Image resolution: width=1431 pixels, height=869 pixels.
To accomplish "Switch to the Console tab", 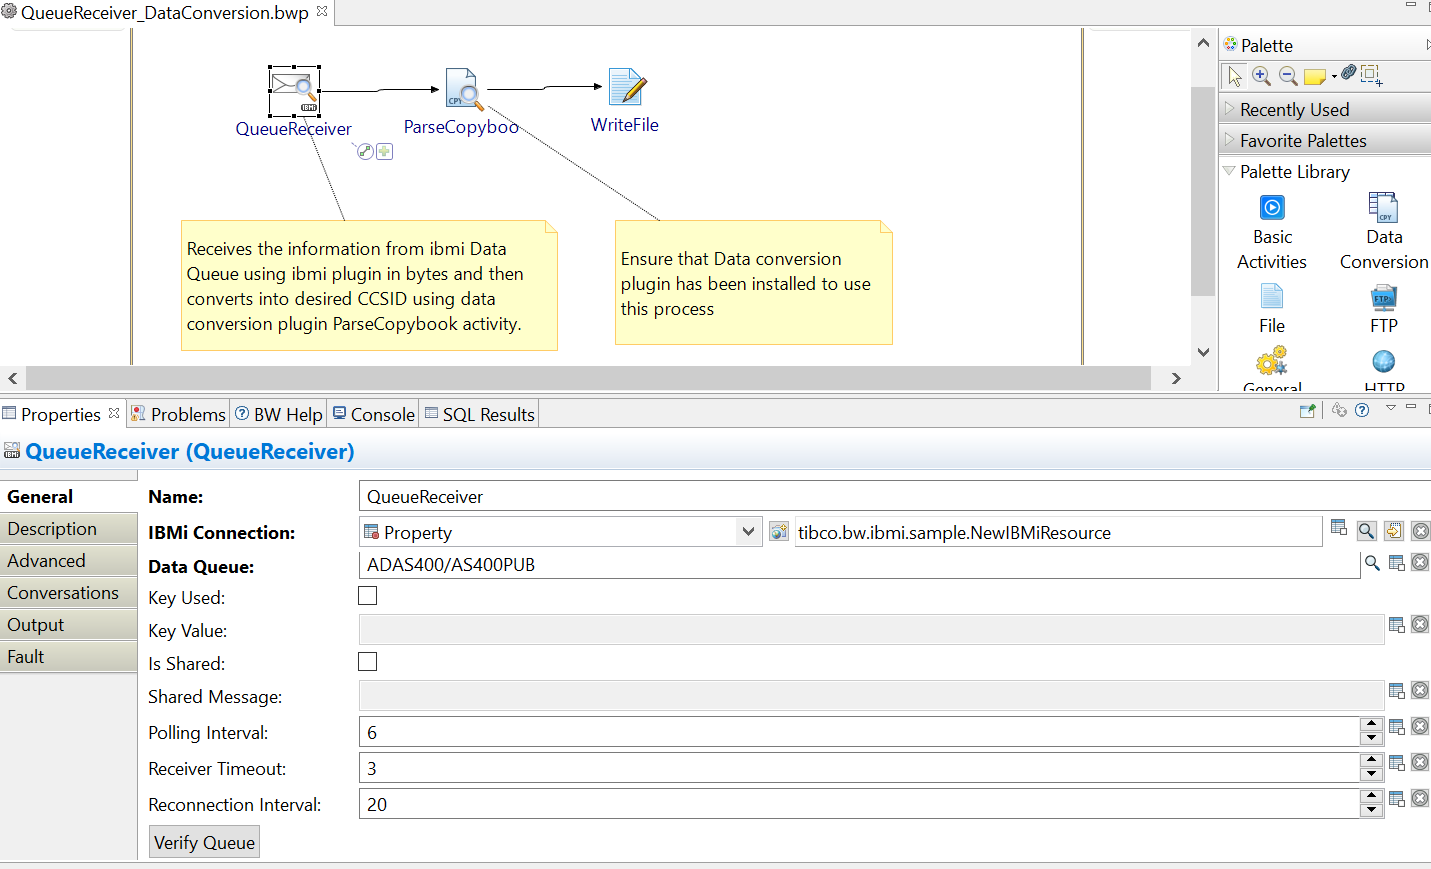I will coord(374,414).
